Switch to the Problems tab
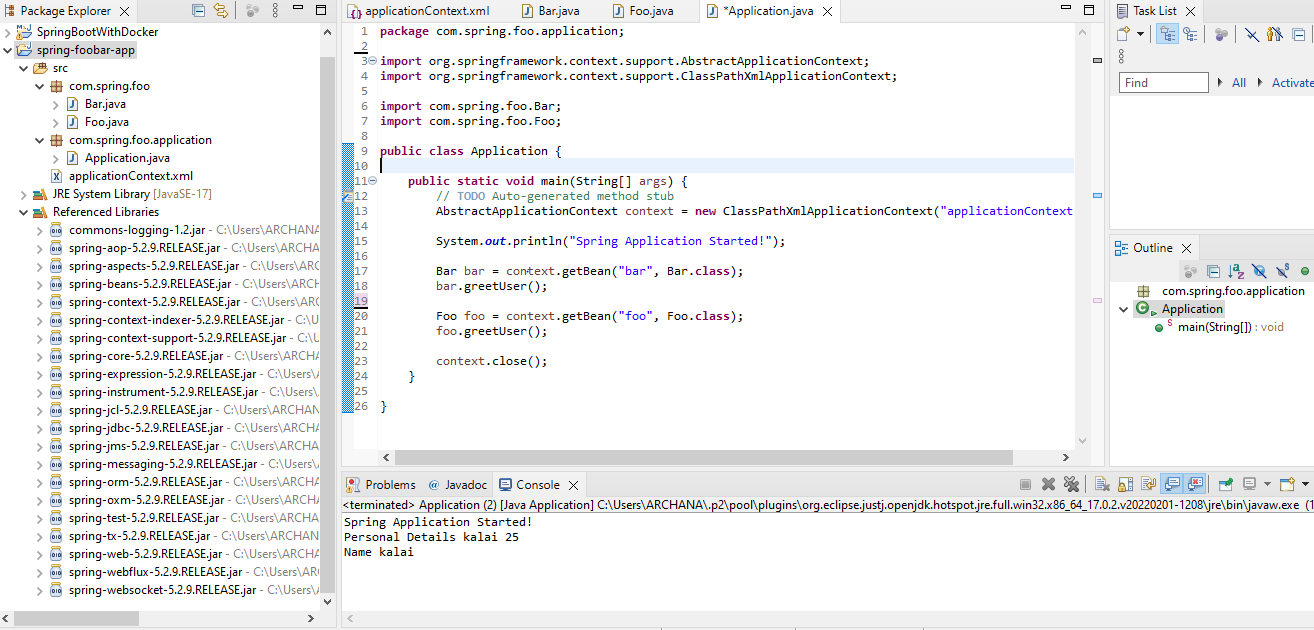Image resolution: width=1314 pixels, height=630 pixels. tap(390, 484)
